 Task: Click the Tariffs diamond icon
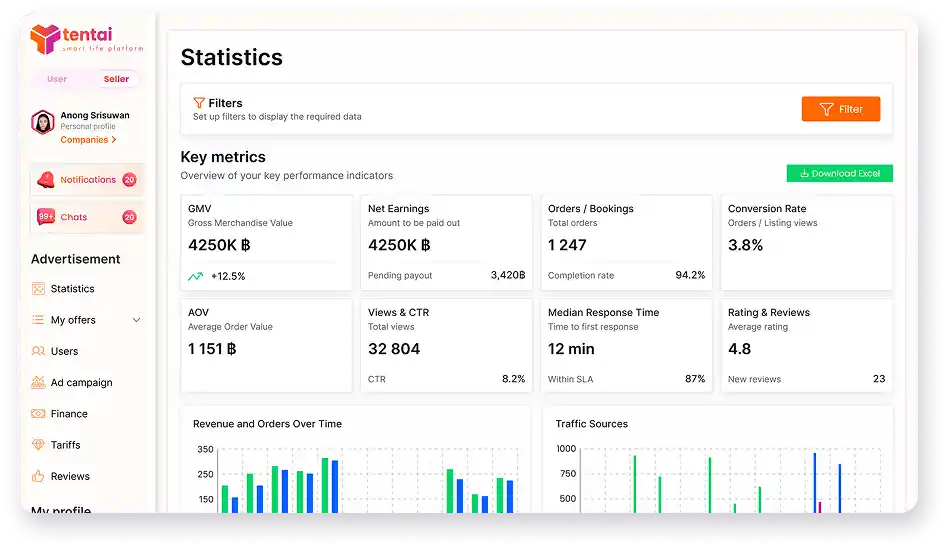(38, 444)
